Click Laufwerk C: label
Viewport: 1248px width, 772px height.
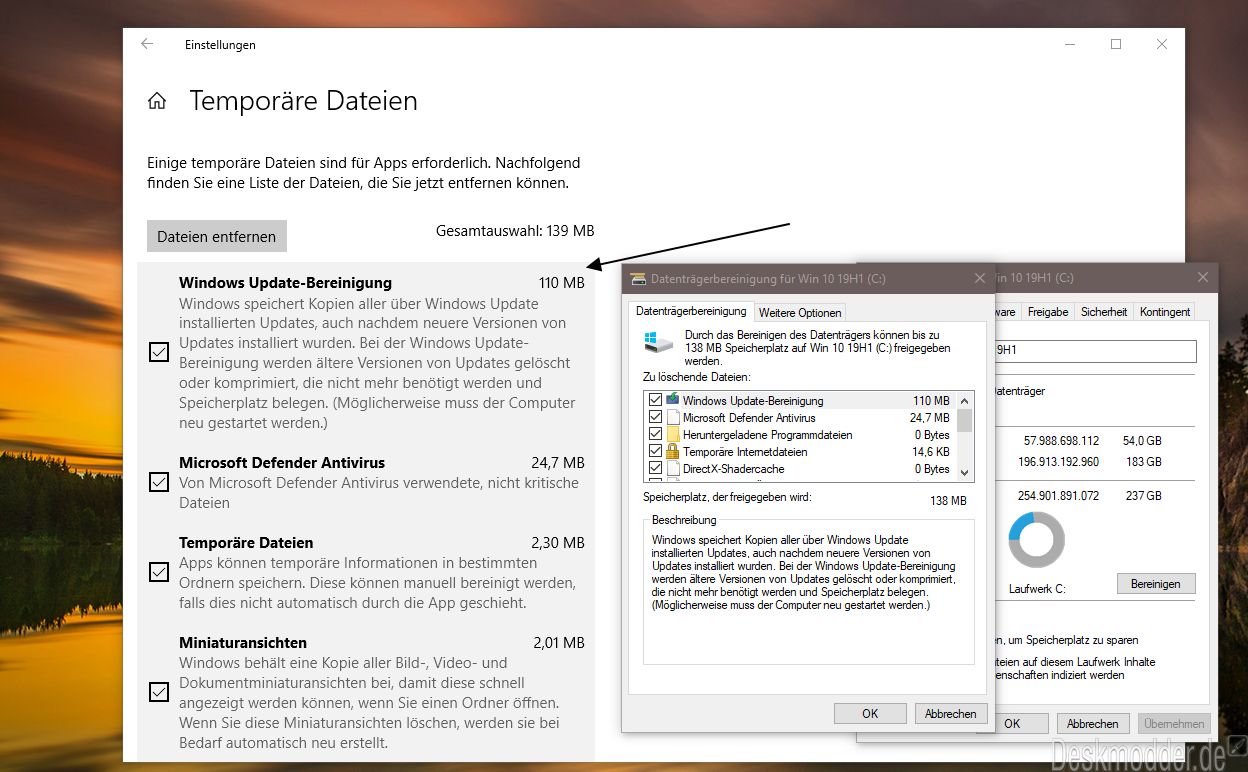tap(1035, 589)
